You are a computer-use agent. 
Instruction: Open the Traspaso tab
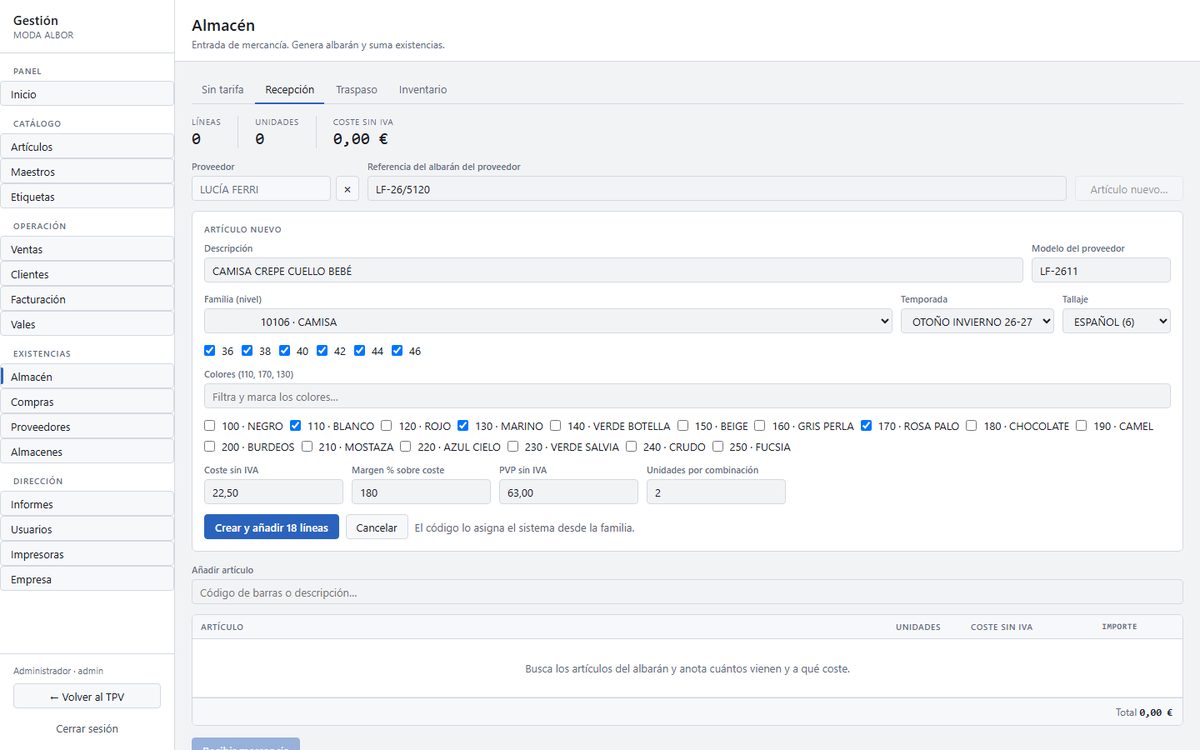click(x=357, y=90)
